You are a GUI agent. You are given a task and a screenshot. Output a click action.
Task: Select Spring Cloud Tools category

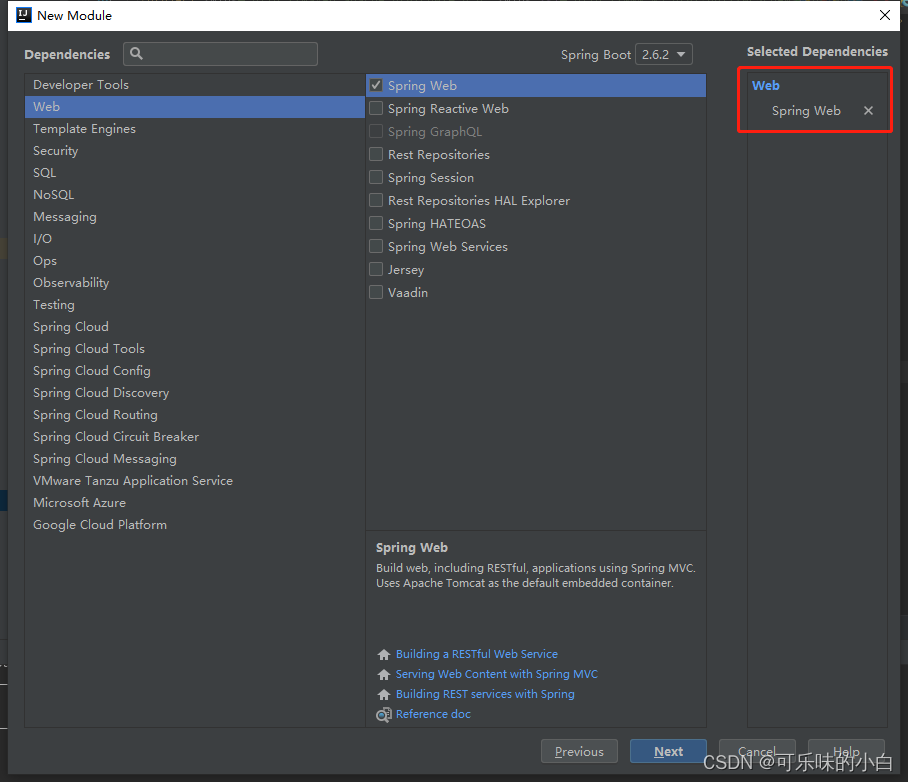click(195, 349)
